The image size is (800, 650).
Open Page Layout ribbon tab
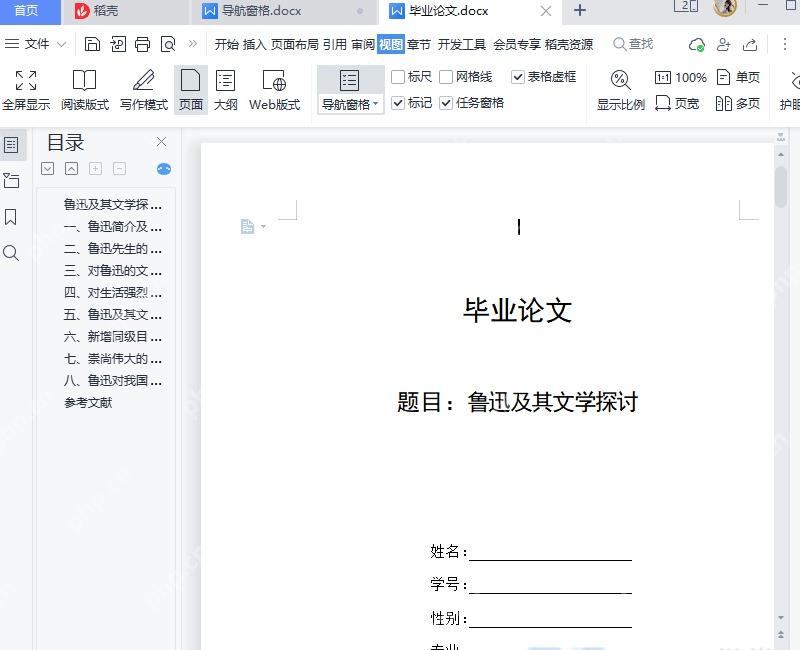(x=294, y=44)
